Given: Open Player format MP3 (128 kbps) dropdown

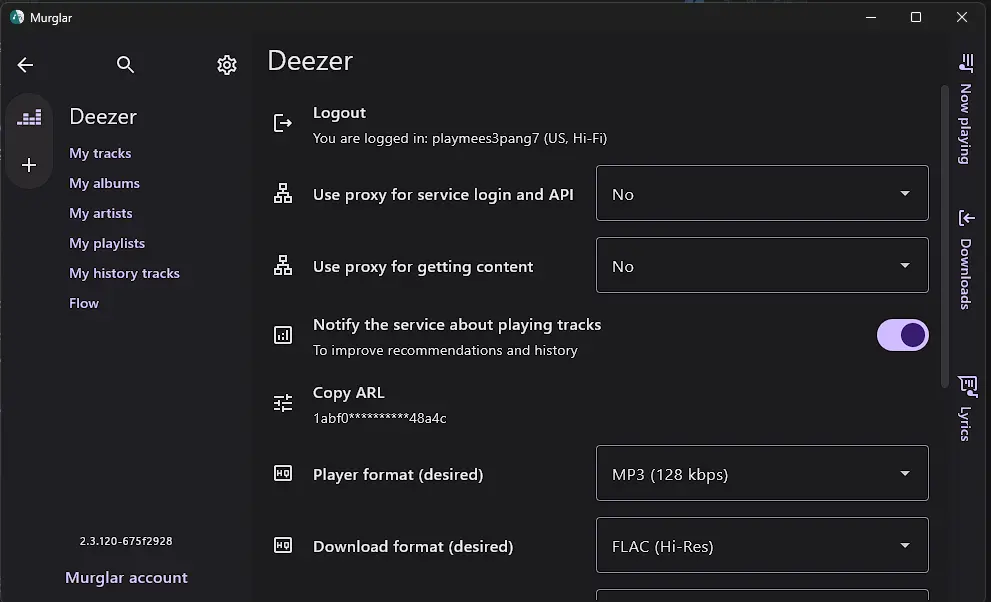Looking at the screenshot, I should (762, 473).
